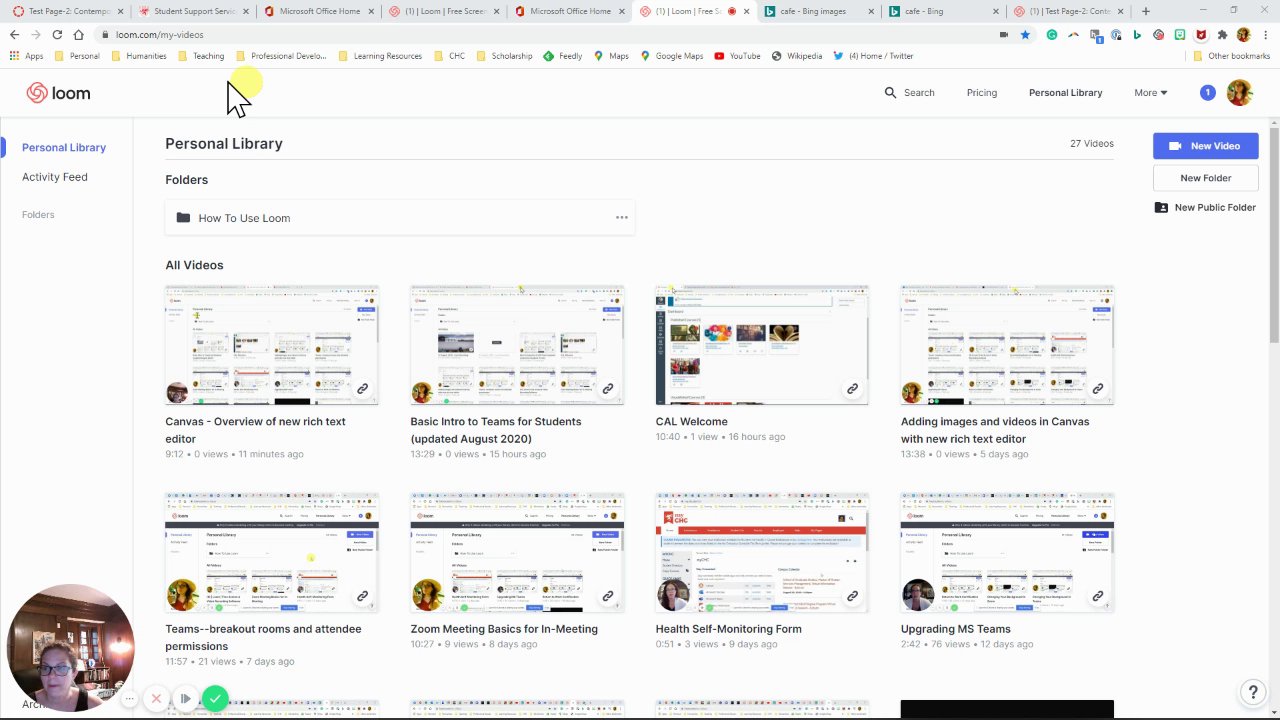The height and width of the screenshot is (720, 1280).
Task: Open the CAL Welcome video thumbnail
Action: [x=762, y=345]
